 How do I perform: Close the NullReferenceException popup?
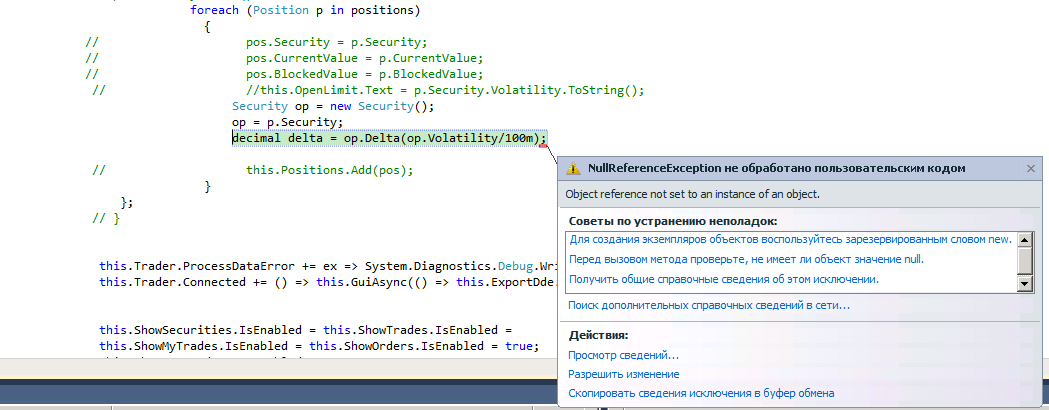pyautogui.click(x=1030, y=169)
